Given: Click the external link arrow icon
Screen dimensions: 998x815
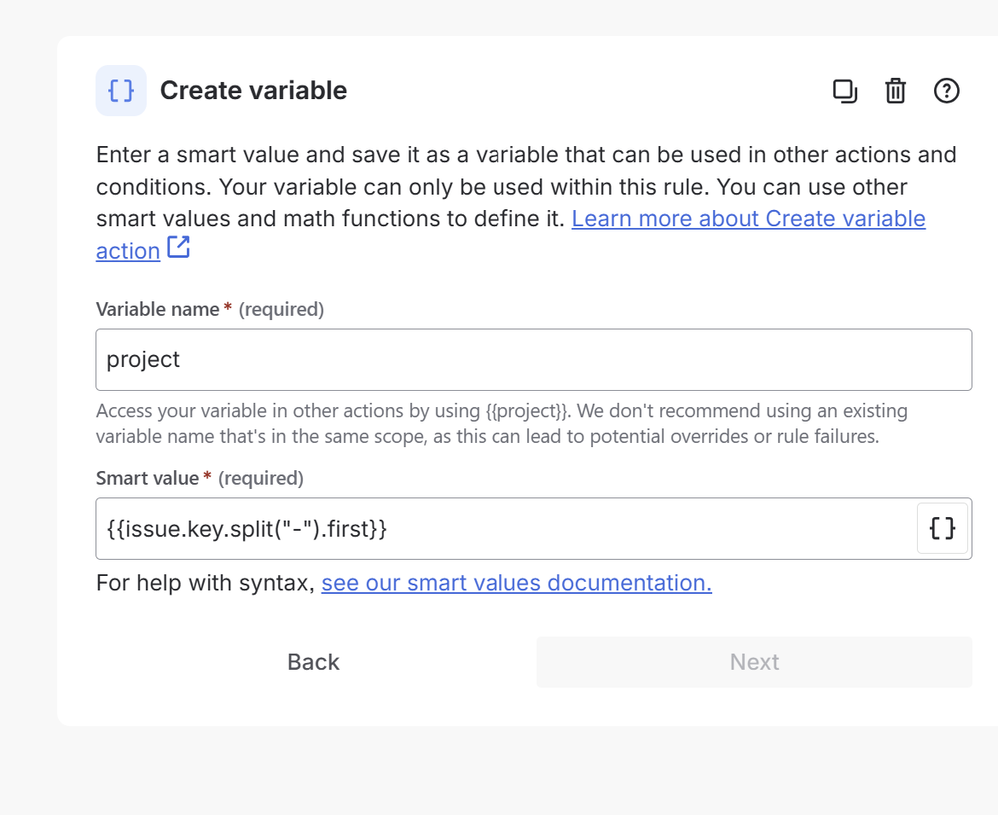Looking at the screenshot, I should (178, 247).
